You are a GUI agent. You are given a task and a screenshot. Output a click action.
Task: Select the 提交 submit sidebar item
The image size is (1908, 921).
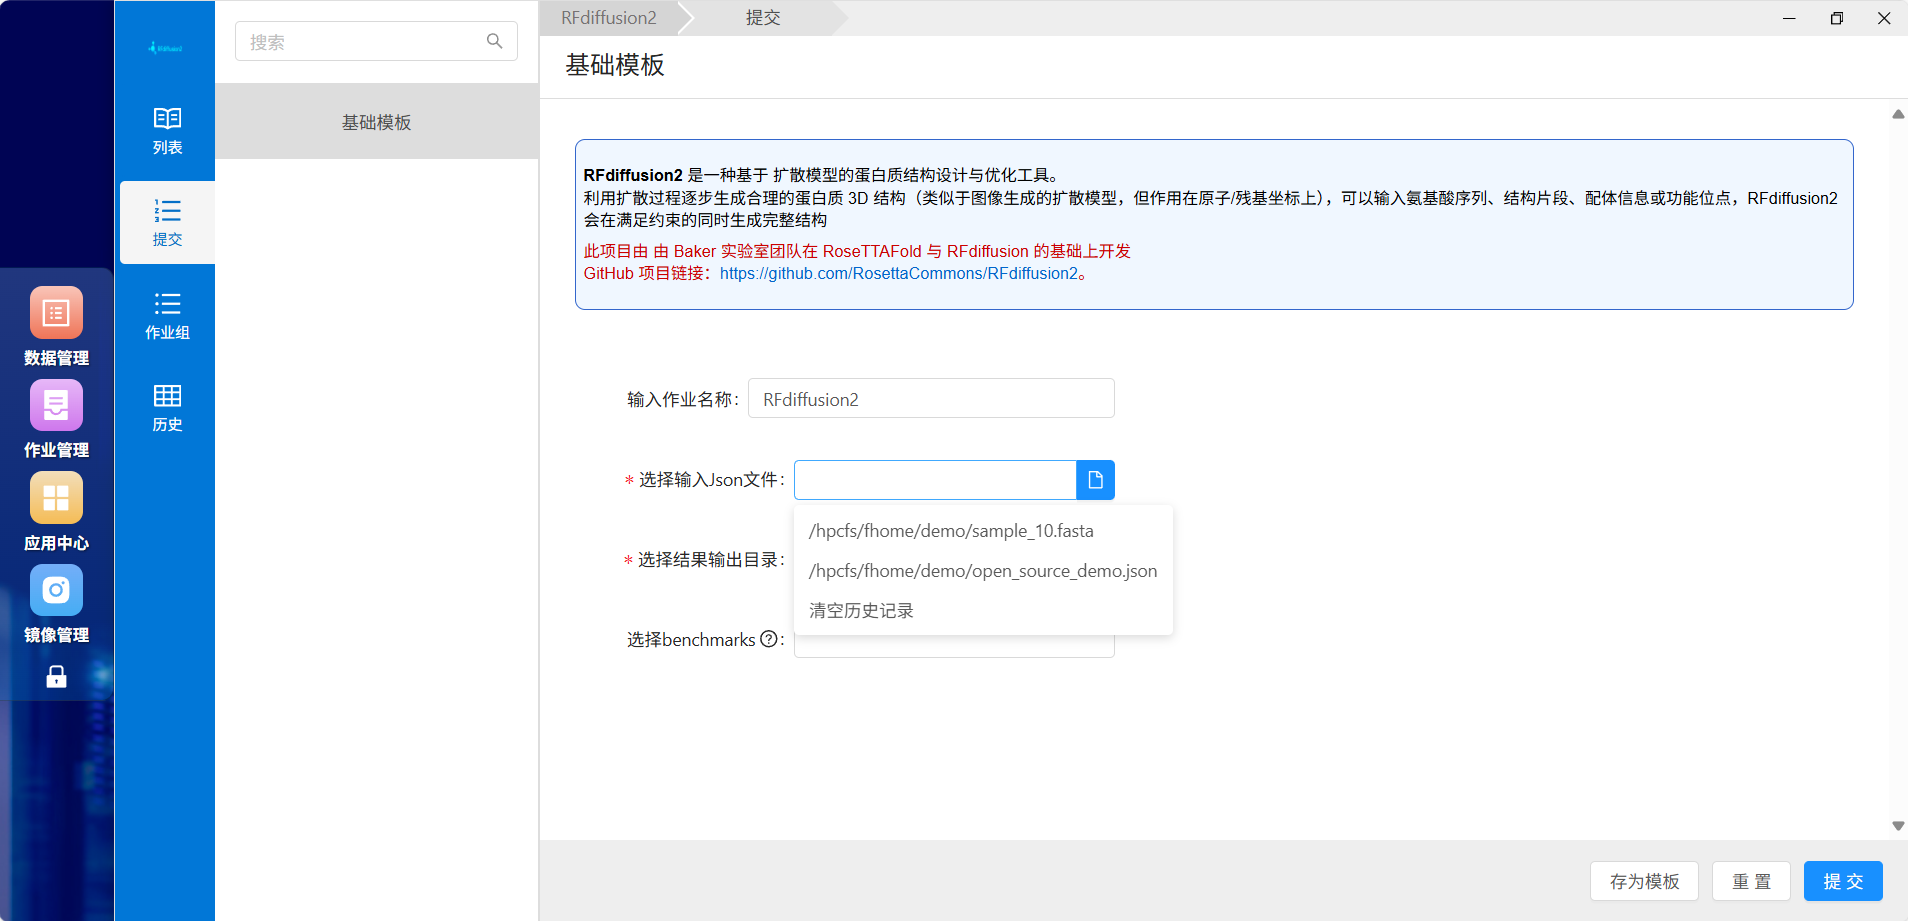[167, 223]
